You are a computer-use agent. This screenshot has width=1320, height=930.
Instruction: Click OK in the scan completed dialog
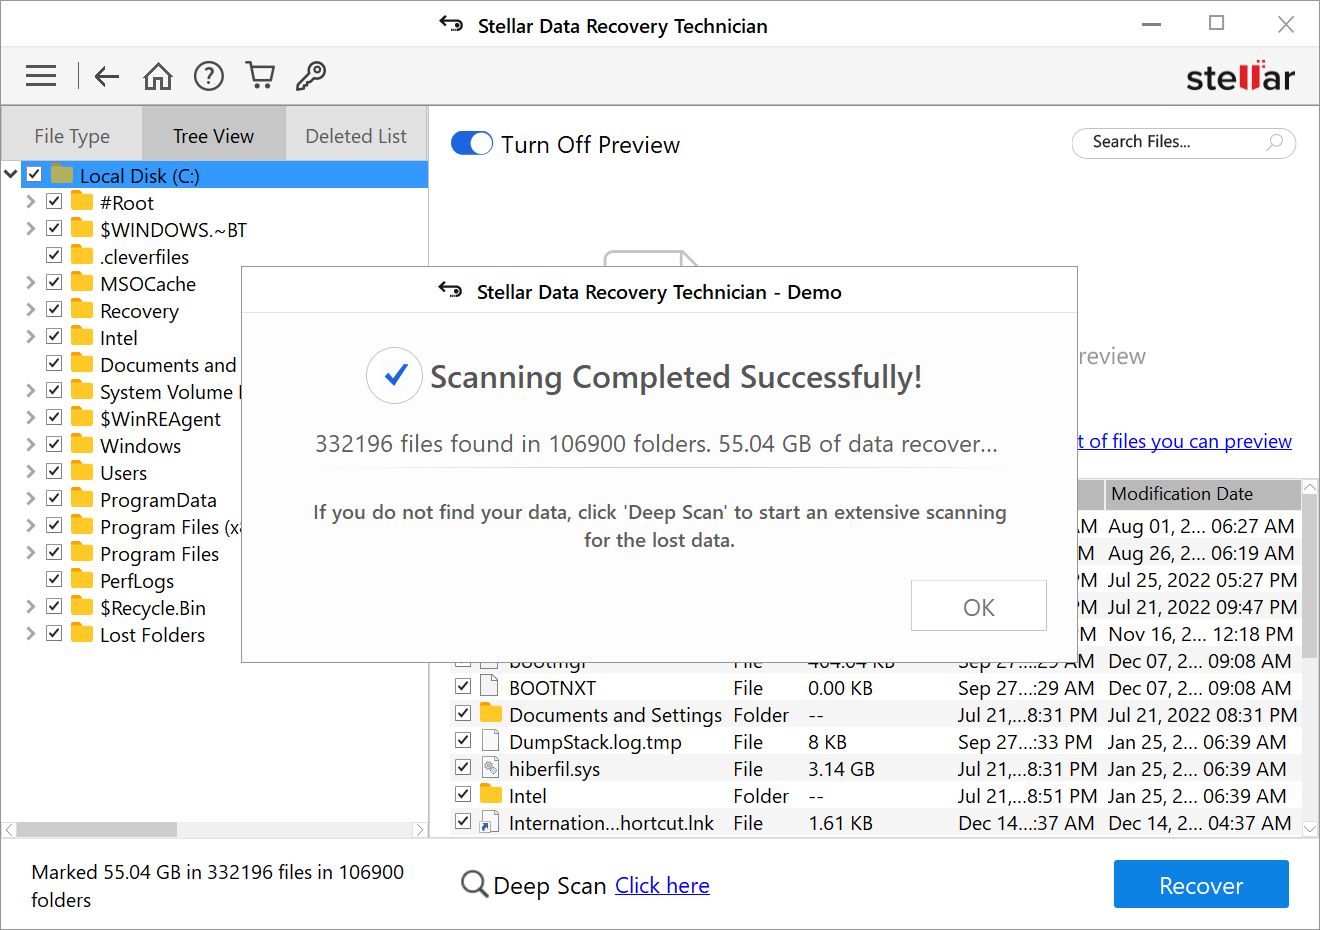(979, 606)
